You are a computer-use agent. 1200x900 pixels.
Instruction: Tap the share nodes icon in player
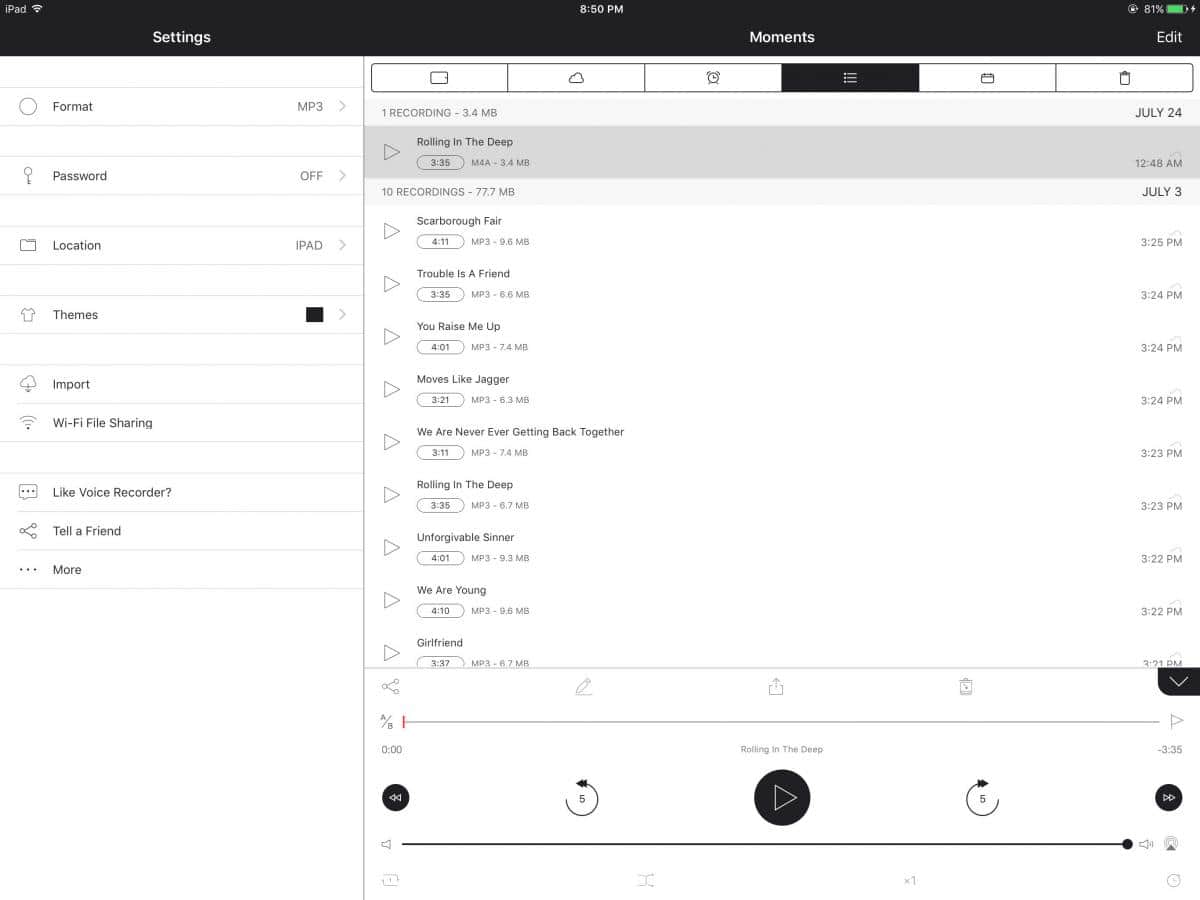coord(391,687)
